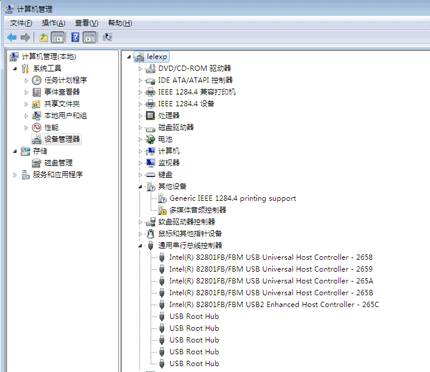Select 计算机管理(本地) root node

[x=49, y=57]
